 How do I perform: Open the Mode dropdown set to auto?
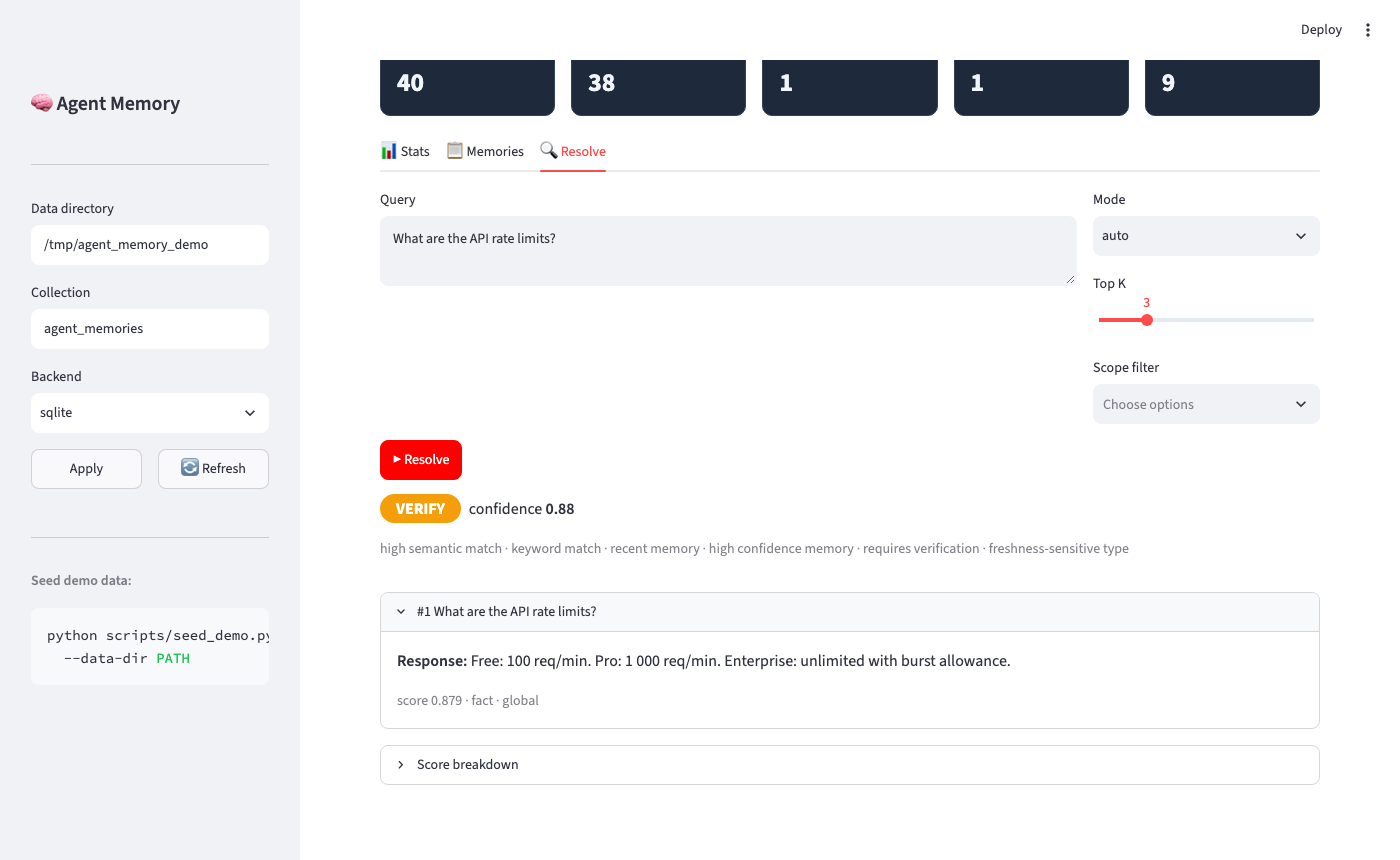[1206, 236]
